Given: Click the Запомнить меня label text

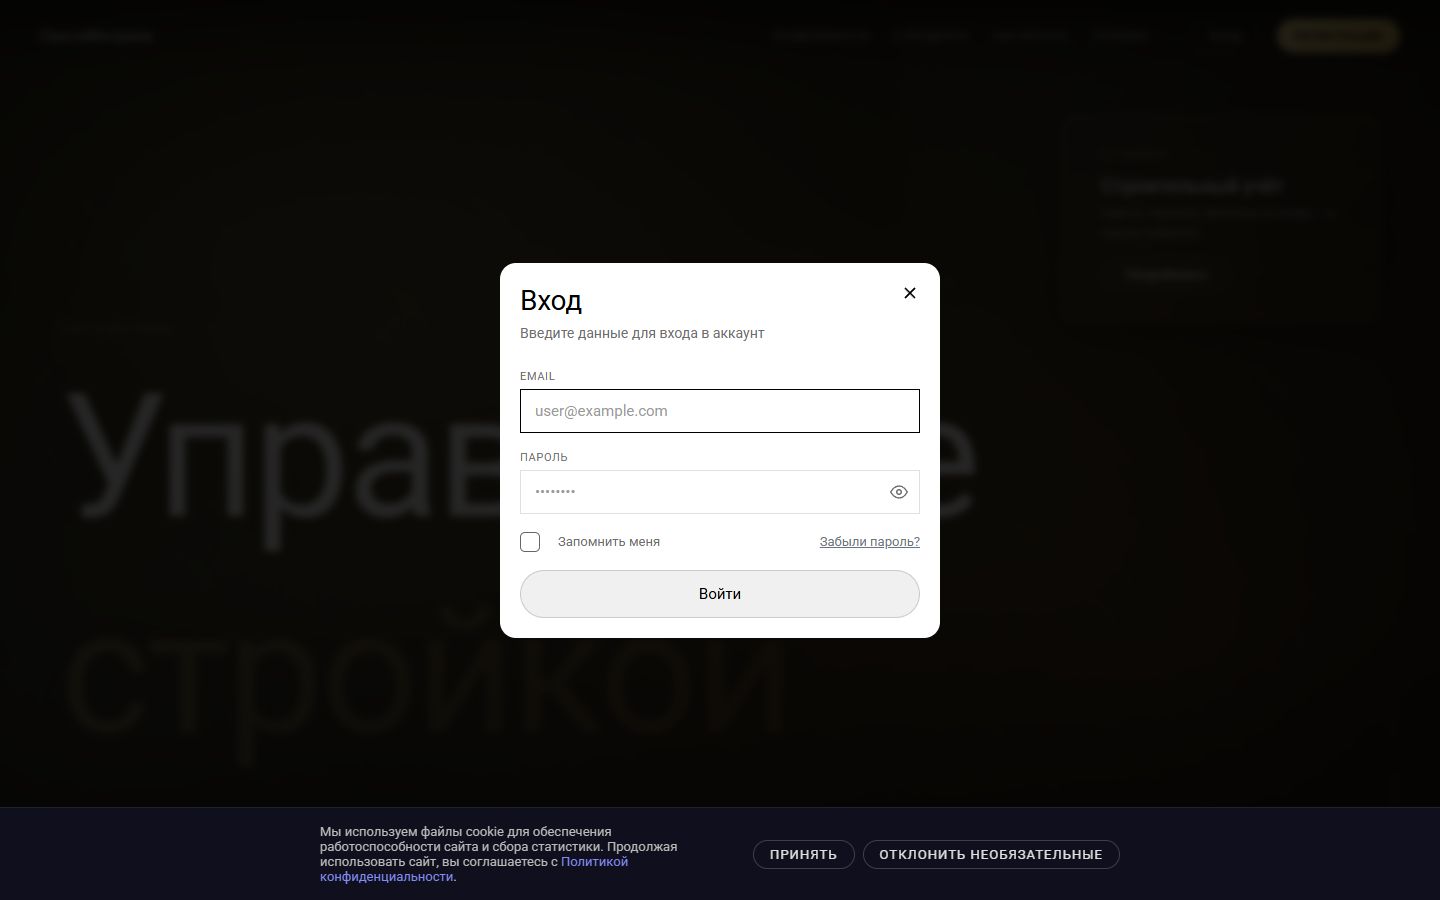Looking at the screenshot, I should pos(609,542).
